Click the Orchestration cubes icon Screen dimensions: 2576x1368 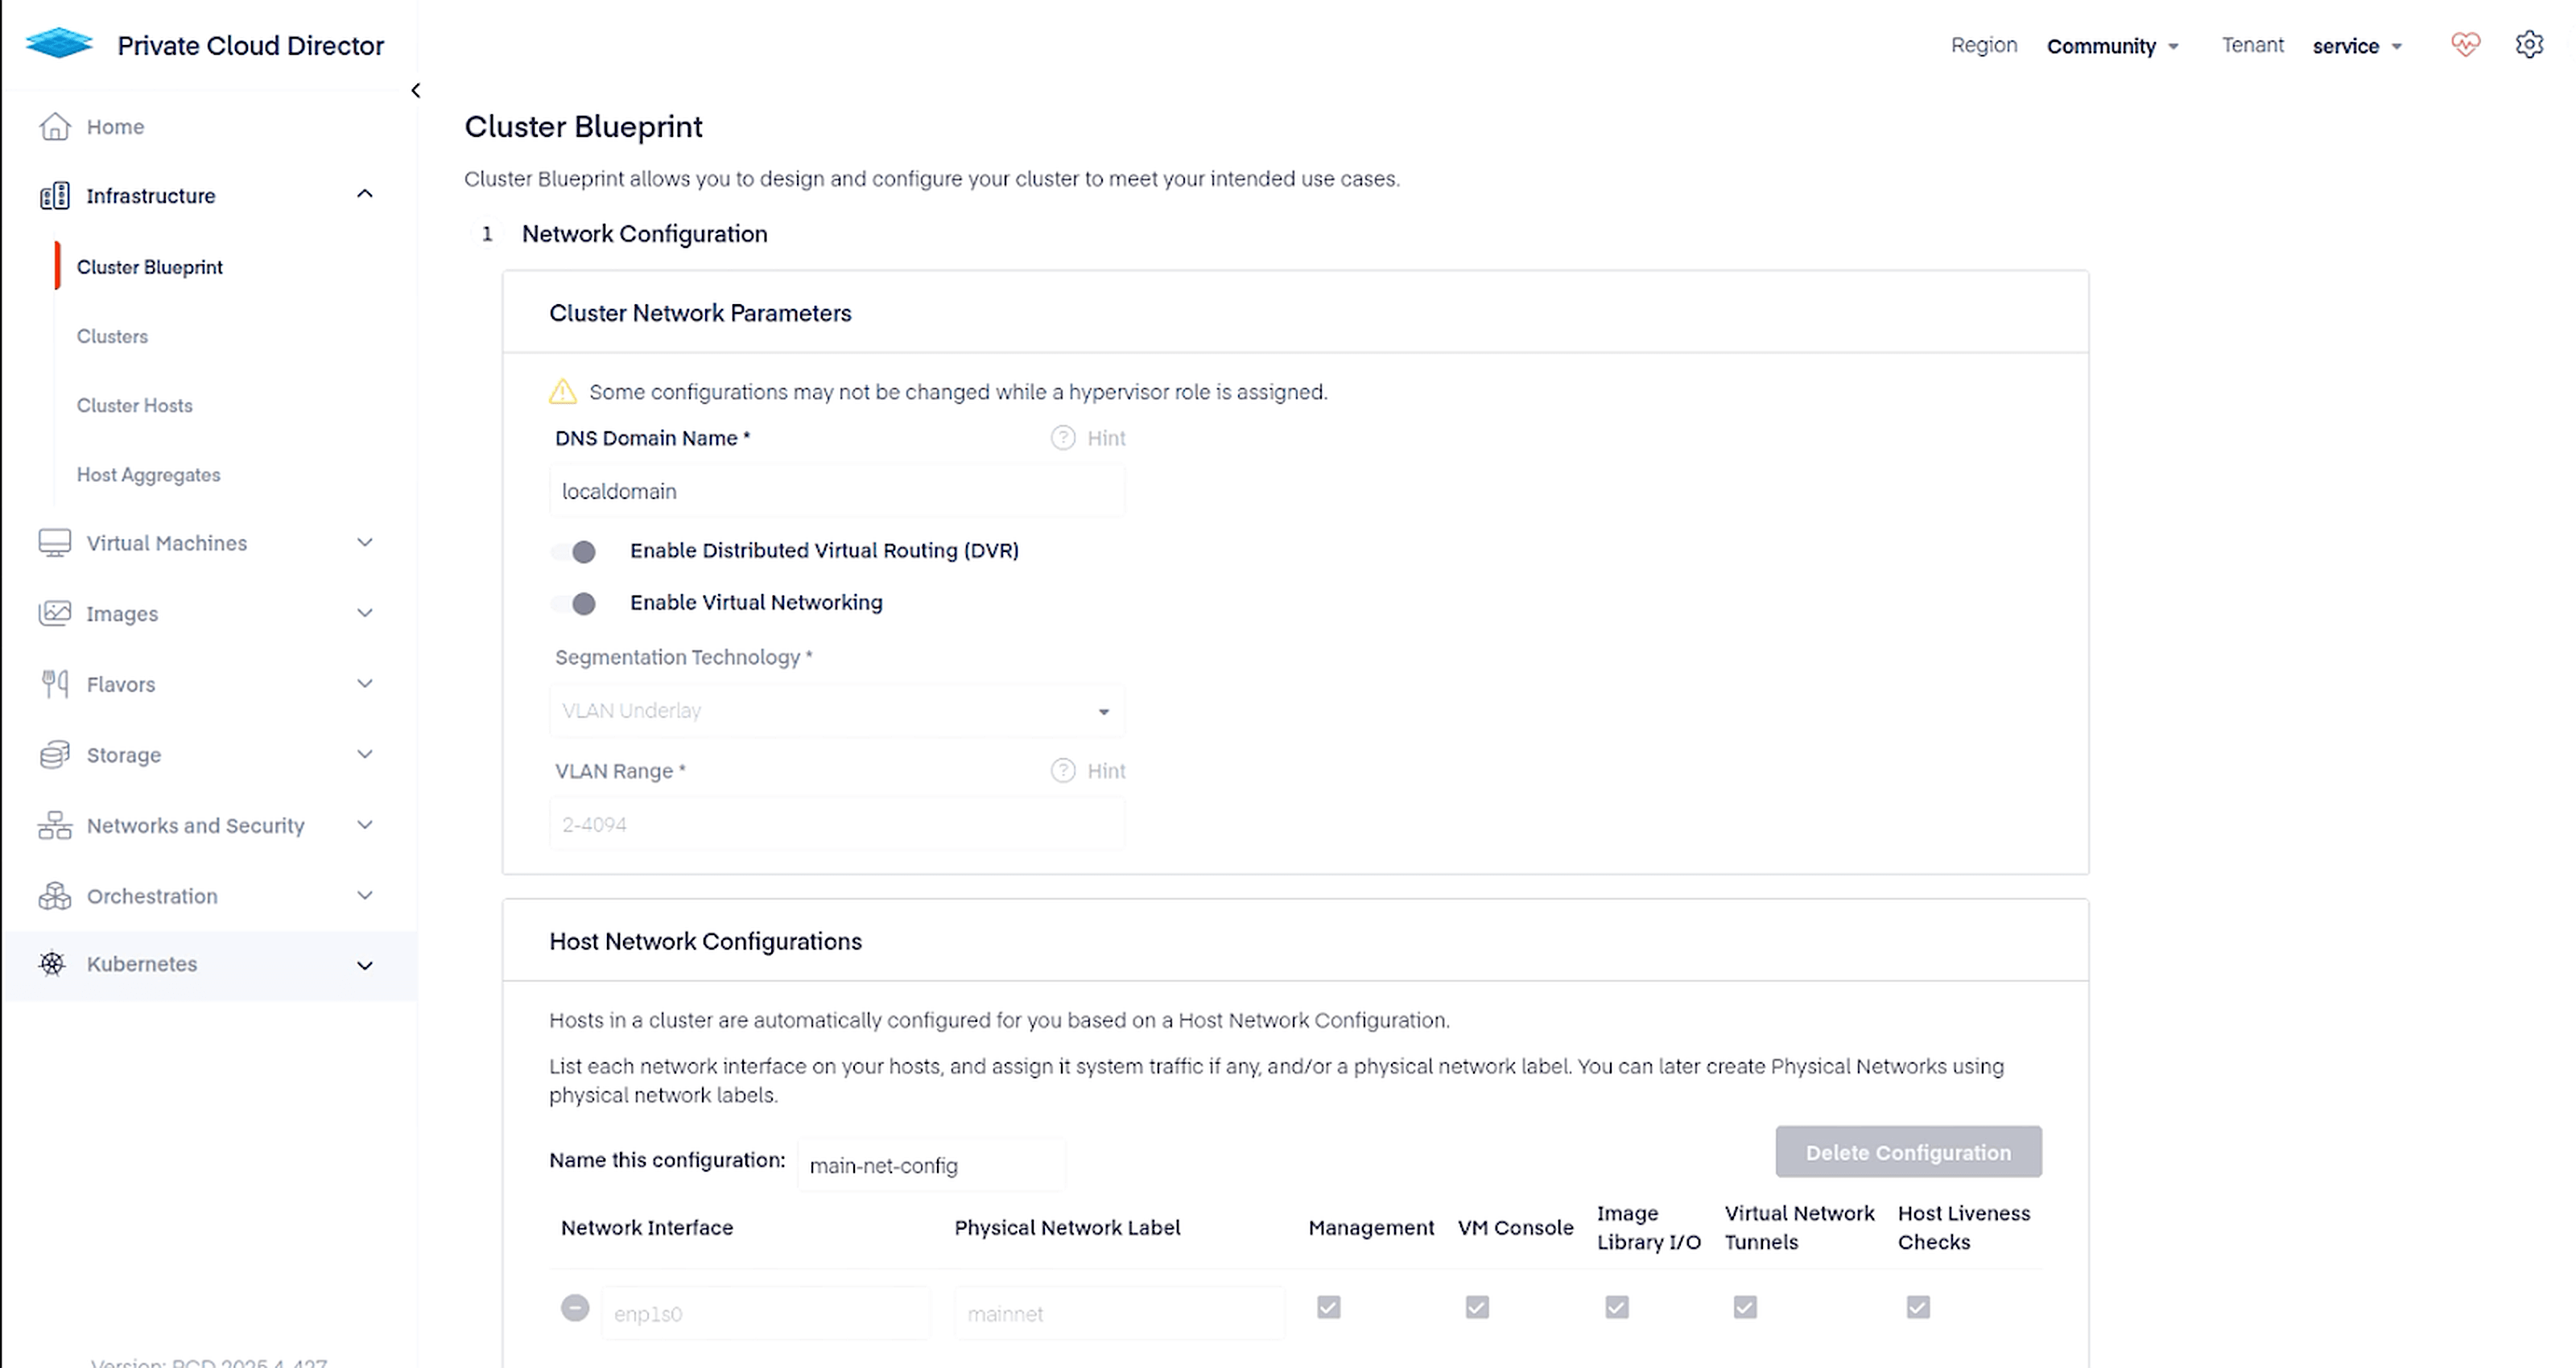(55, 896)
